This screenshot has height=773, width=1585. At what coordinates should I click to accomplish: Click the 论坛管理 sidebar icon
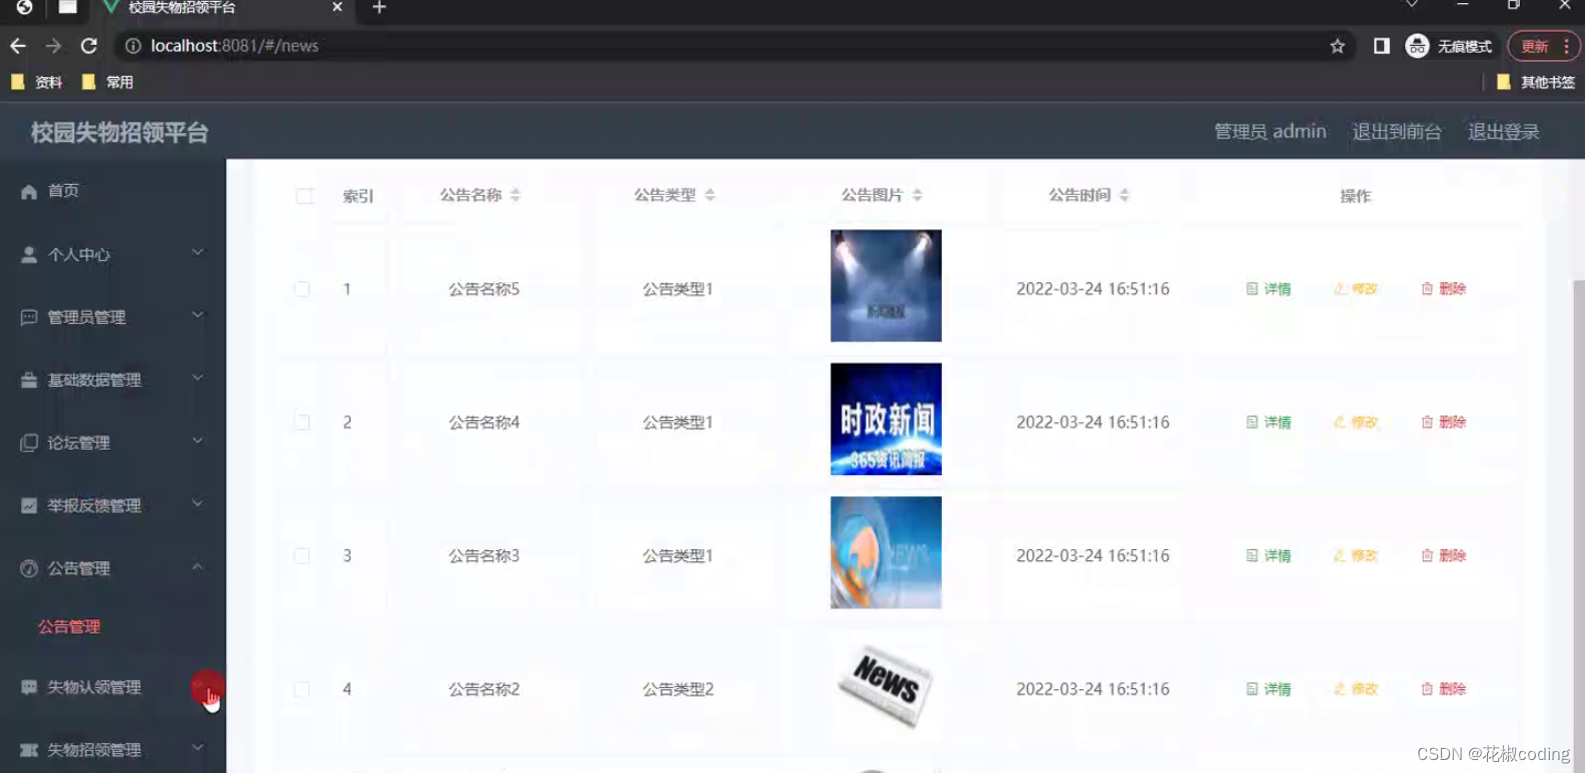click(x=29, y=443)
